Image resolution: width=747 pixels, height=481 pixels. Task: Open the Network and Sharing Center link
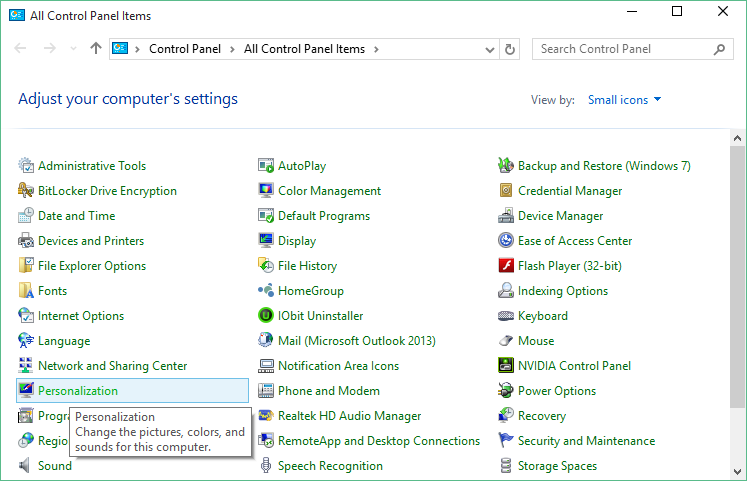[x=112, y=366]
